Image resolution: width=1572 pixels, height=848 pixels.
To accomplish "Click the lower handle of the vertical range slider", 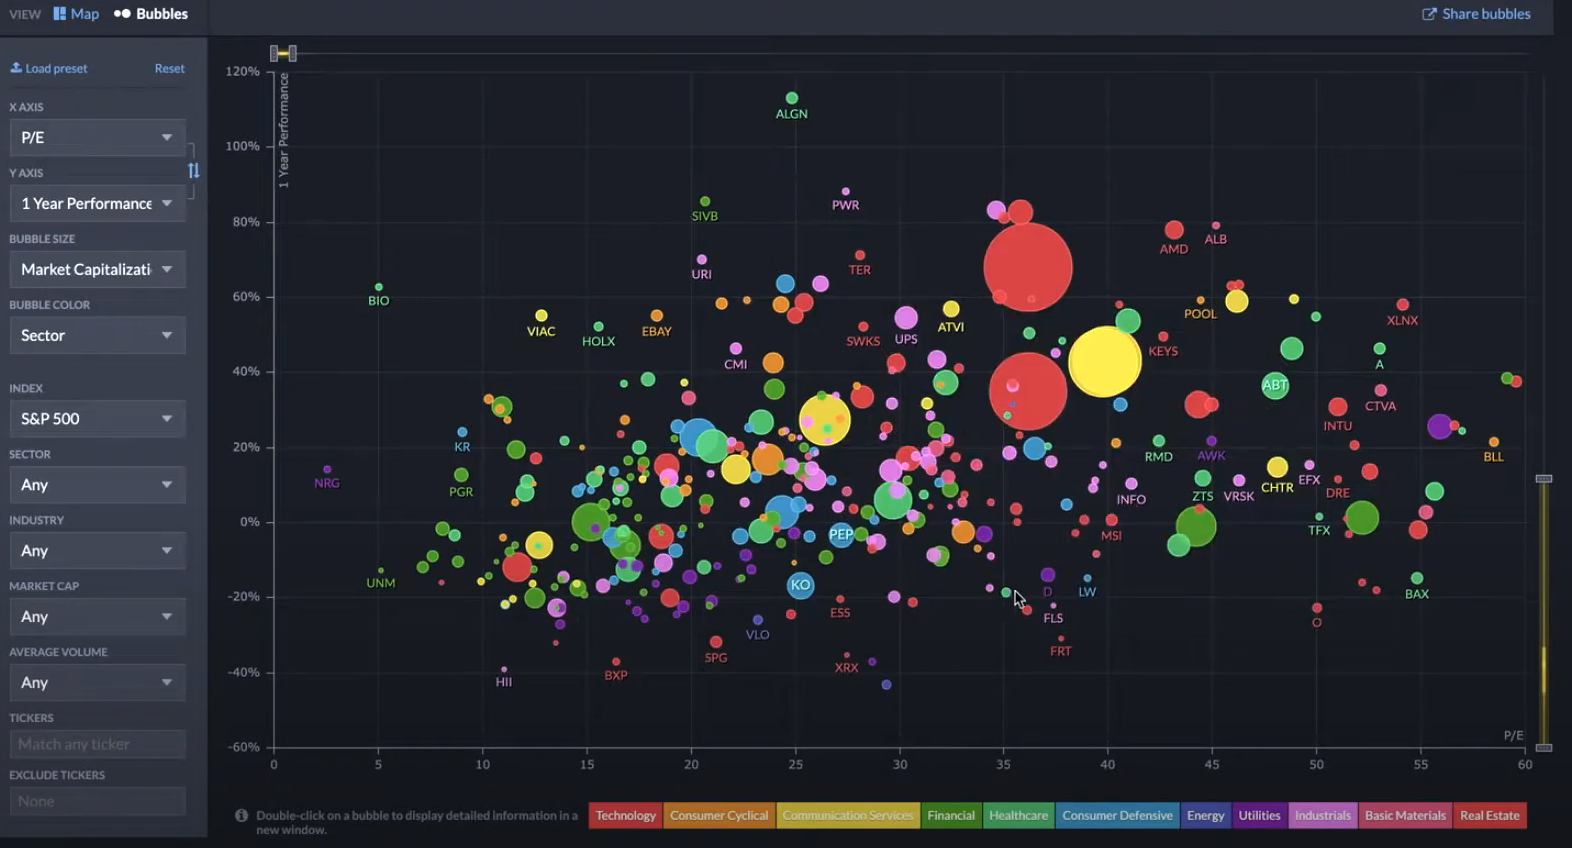I will (1544, 747).
